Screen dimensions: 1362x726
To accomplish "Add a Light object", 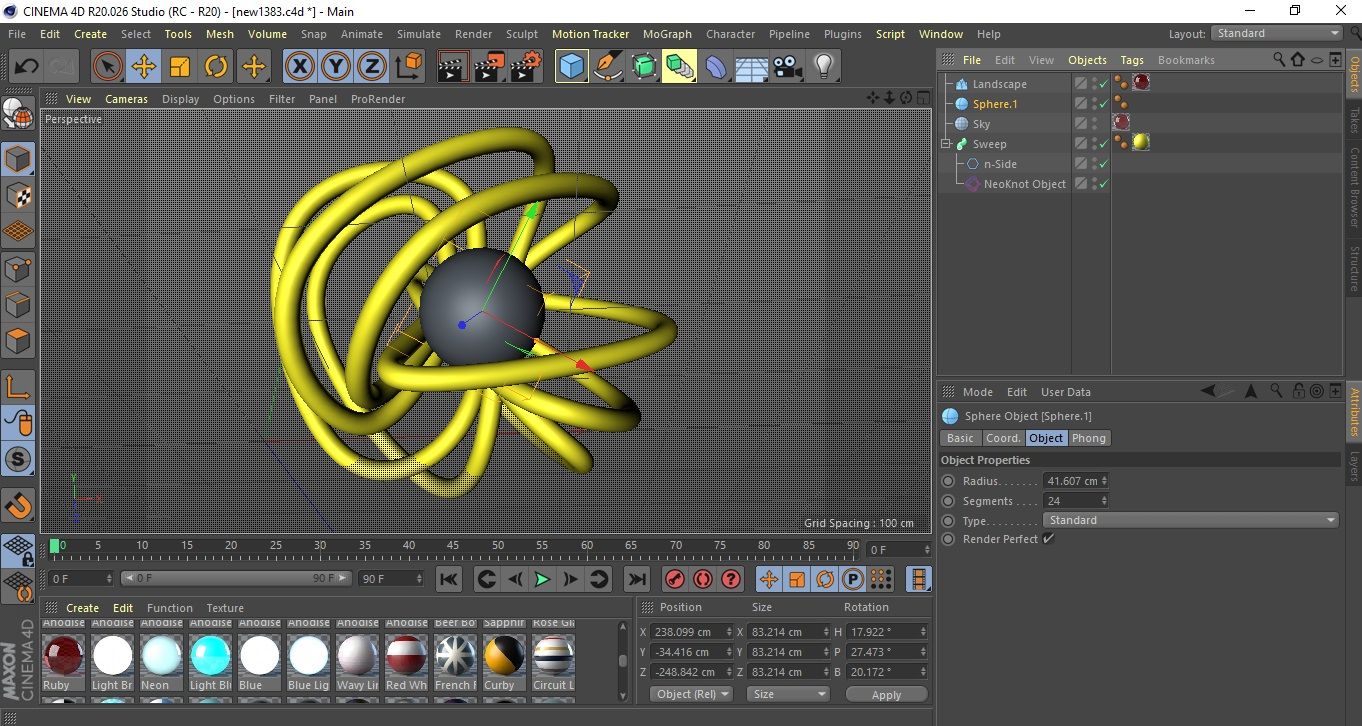I will pos(824,67).
